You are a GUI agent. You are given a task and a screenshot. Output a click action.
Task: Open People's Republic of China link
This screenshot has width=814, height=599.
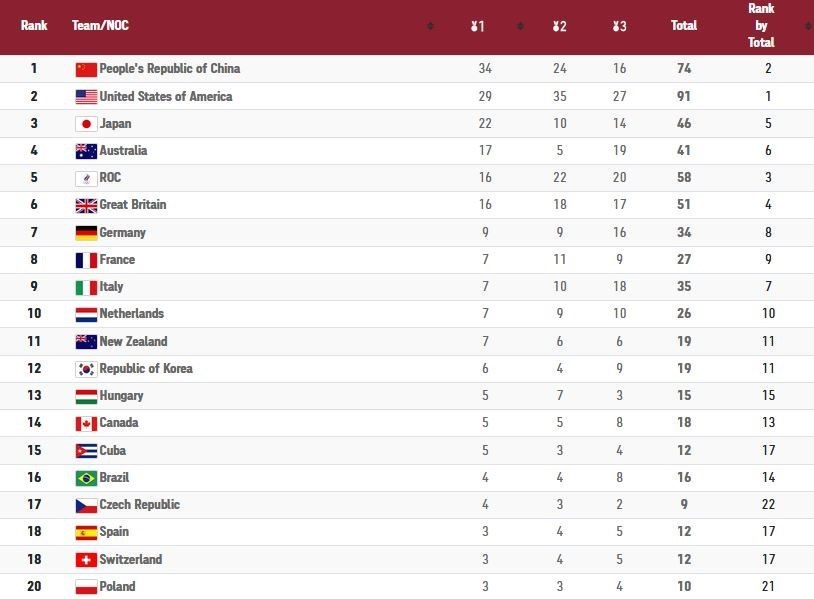(170, 69)
